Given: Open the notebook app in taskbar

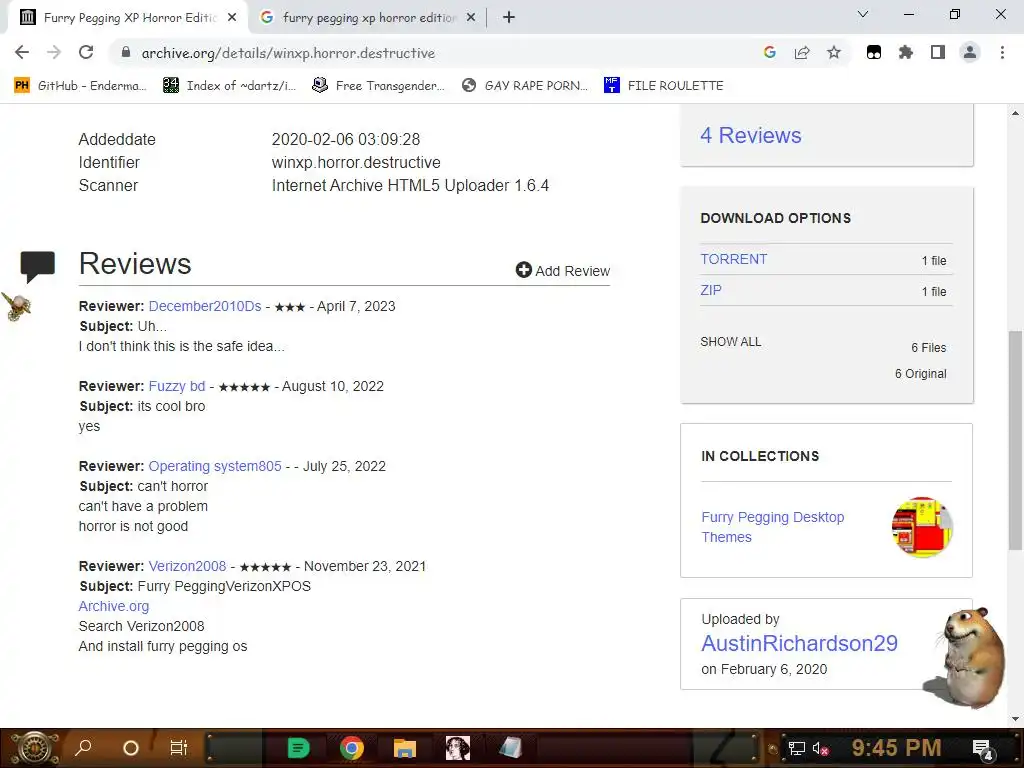Looking at the screenshot, I should pos(511,748).
